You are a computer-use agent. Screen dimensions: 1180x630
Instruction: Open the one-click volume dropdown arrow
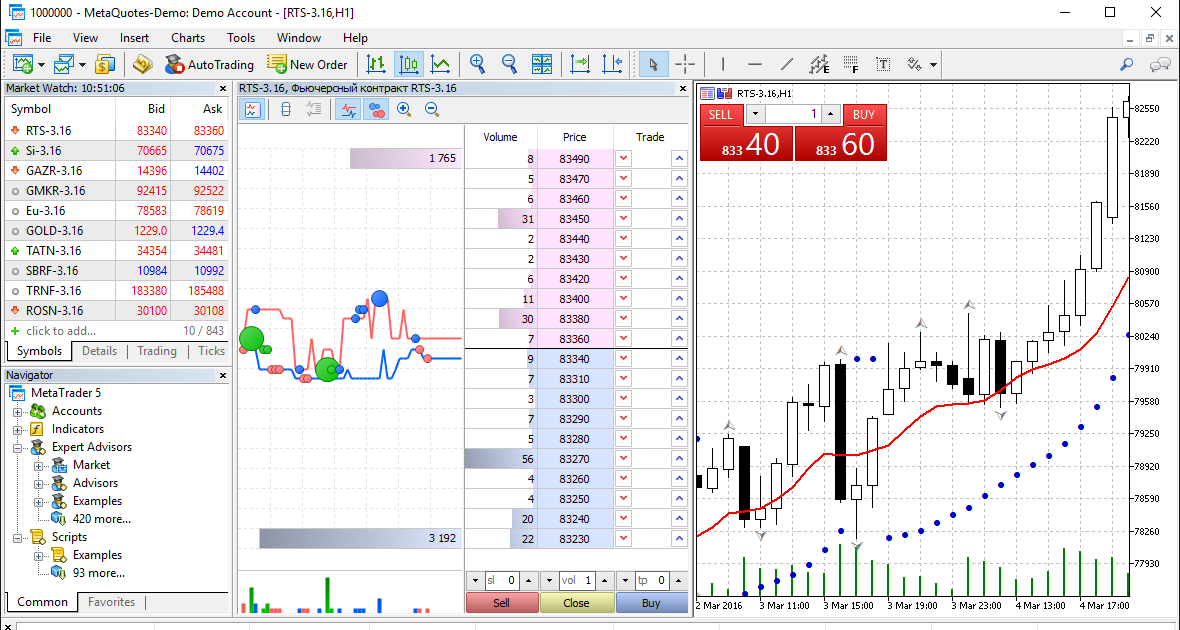pyautogui.click(x=756, y=114)
